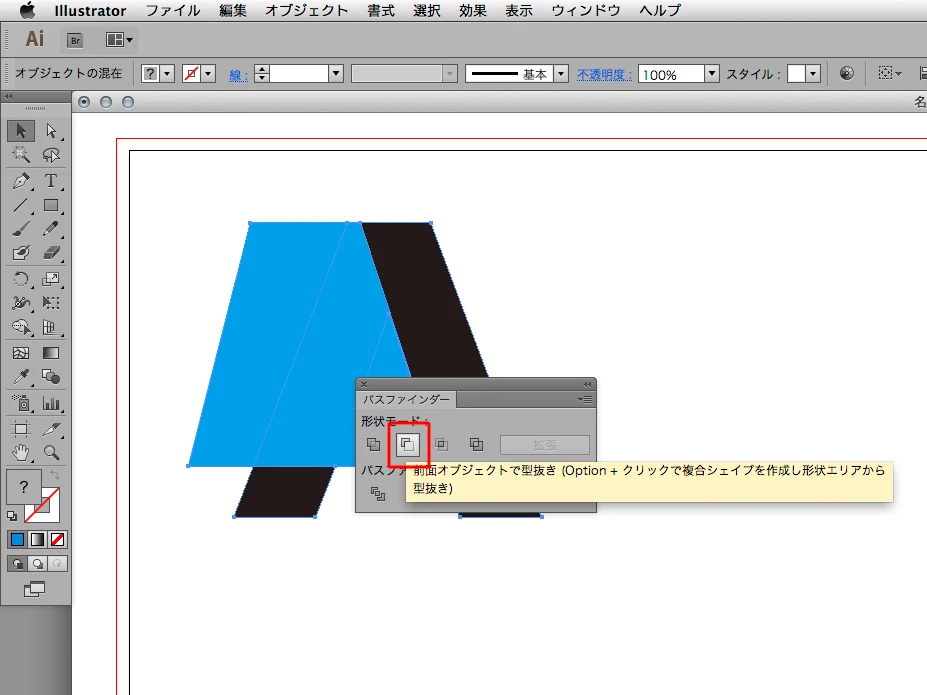Select the Pen tool

(21, 181)
